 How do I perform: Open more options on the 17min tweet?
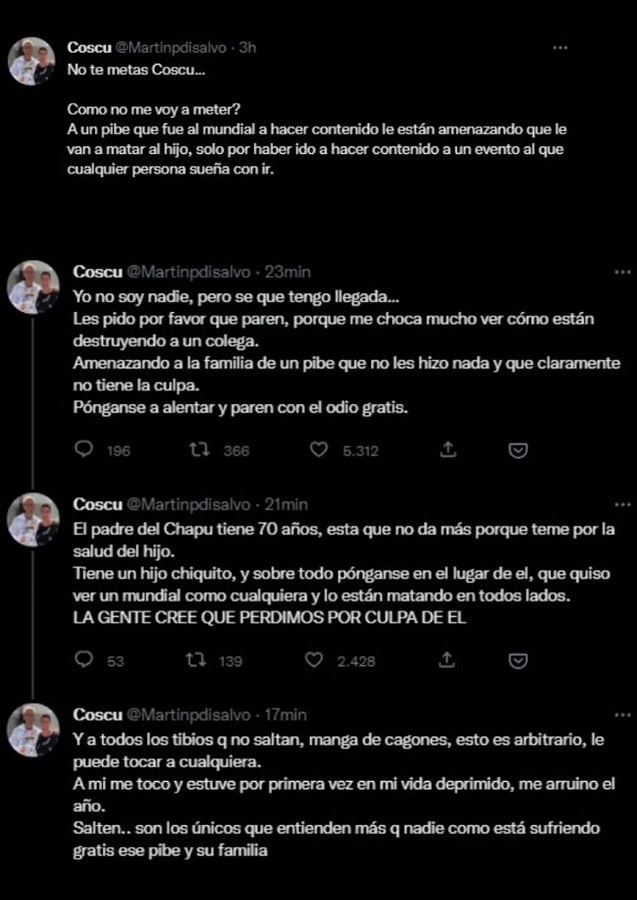pos(623,715)
